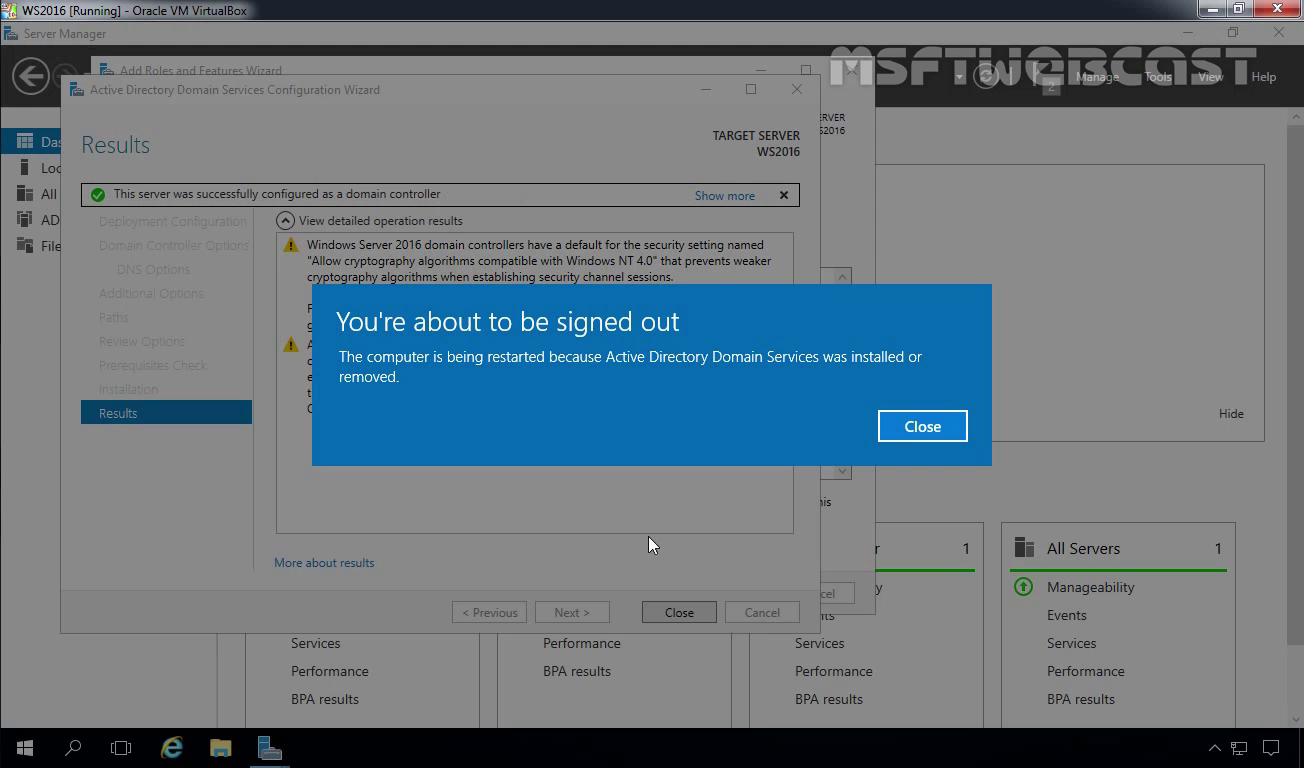Click the wizard's Close button
This screenshot has width=1304, height=768.
[x=679, y=612]
